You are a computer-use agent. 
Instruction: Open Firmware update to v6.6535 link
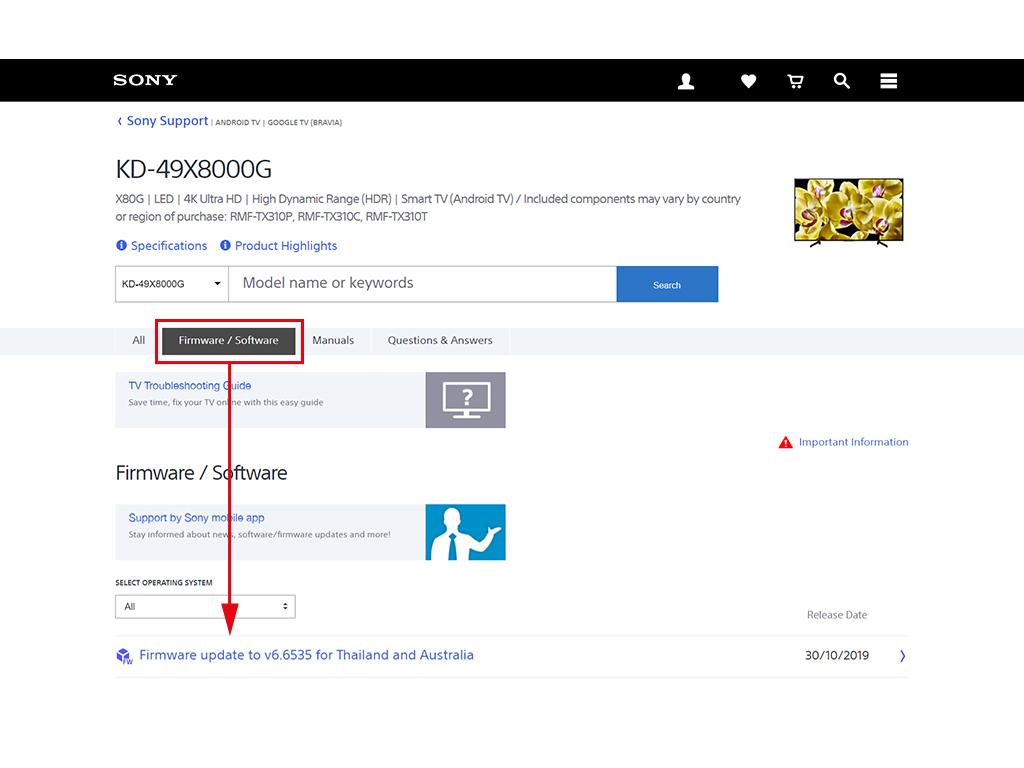click(306, 655)
